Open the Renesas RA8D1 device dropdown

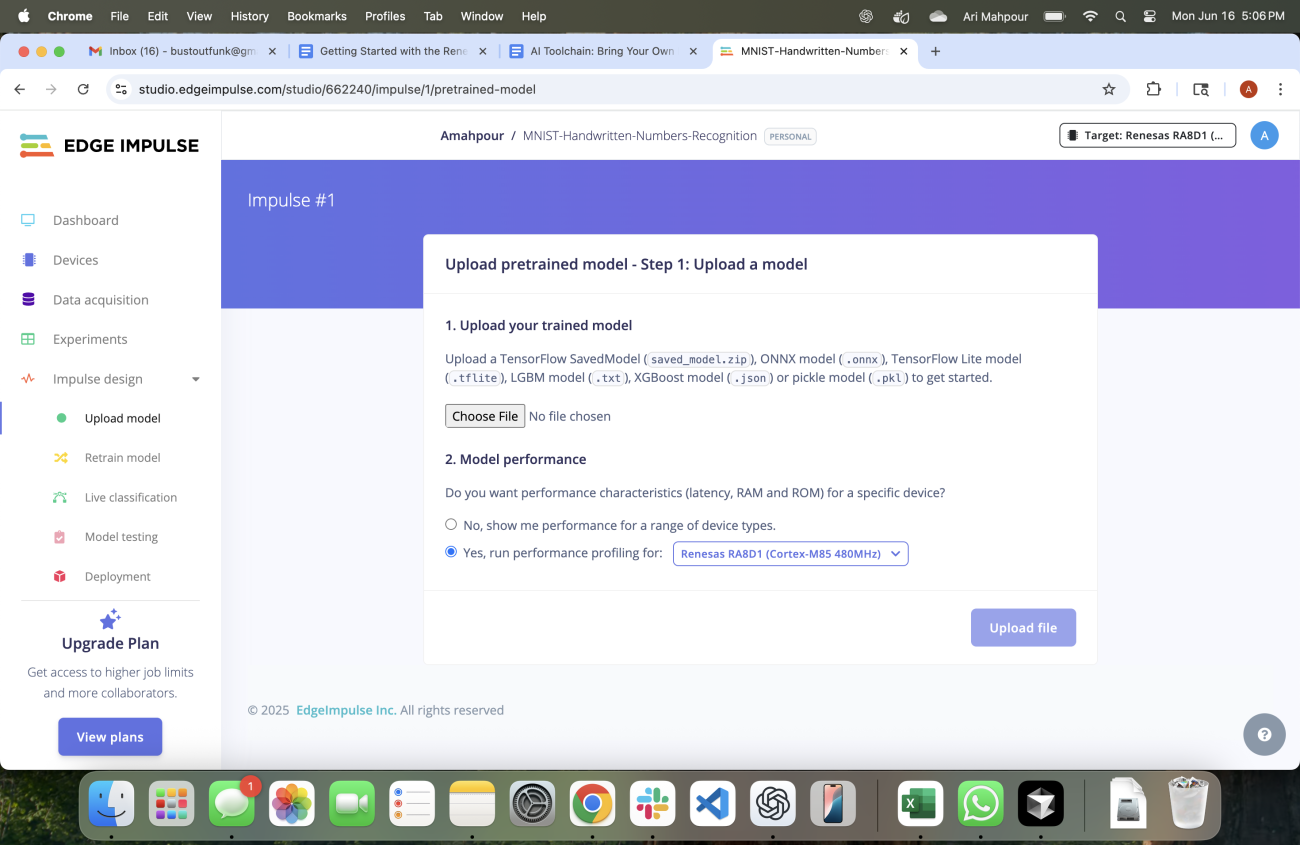coord(790,553)
